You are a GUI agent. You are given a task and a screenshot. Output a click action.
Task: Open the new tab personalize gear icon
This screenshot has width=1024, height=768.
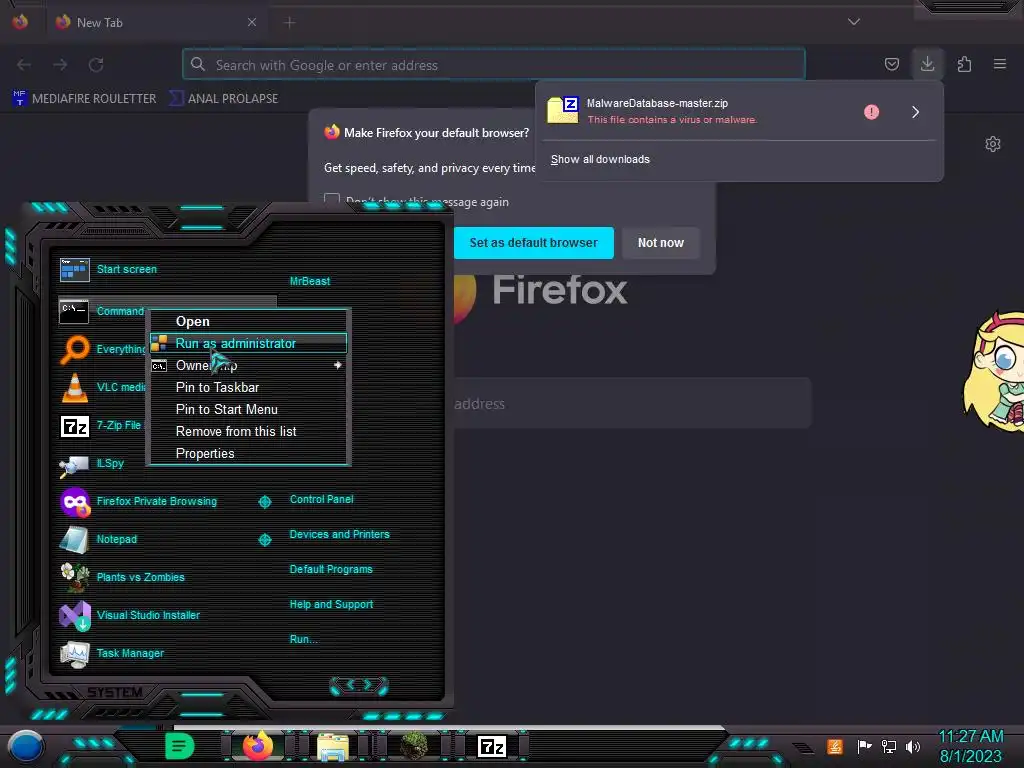(x=993, y=144)
